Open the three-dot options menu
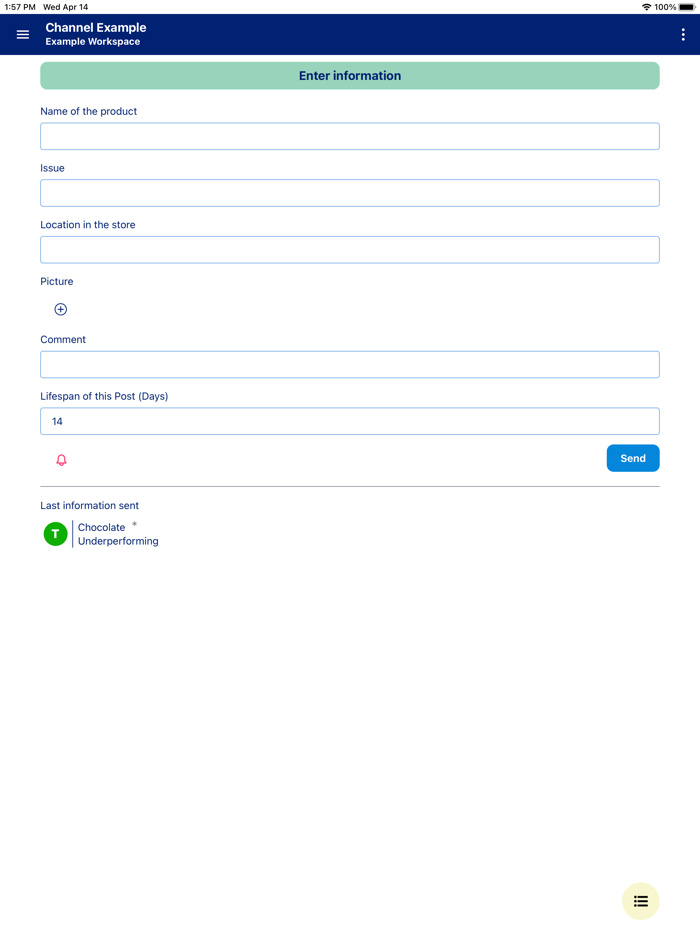The width and height of the screenshot is (700, 934). pos(683,34)
